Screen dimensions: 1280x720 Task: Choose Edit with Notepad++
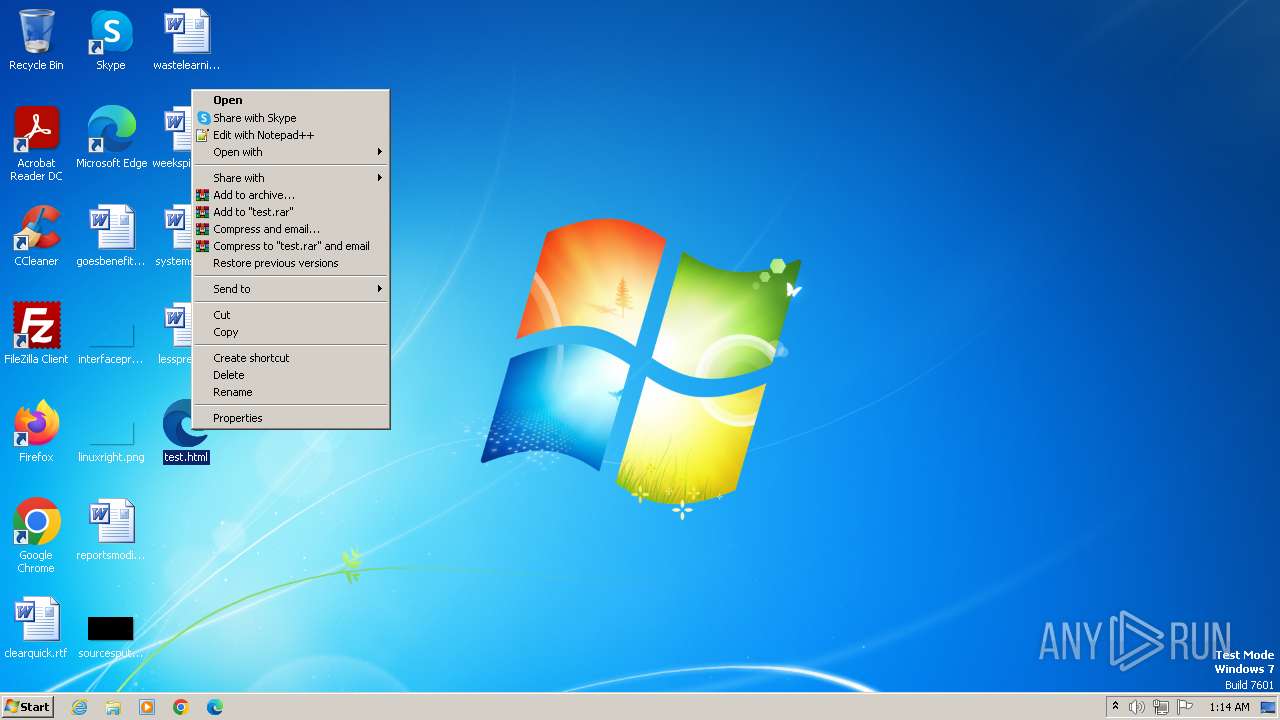291,135
